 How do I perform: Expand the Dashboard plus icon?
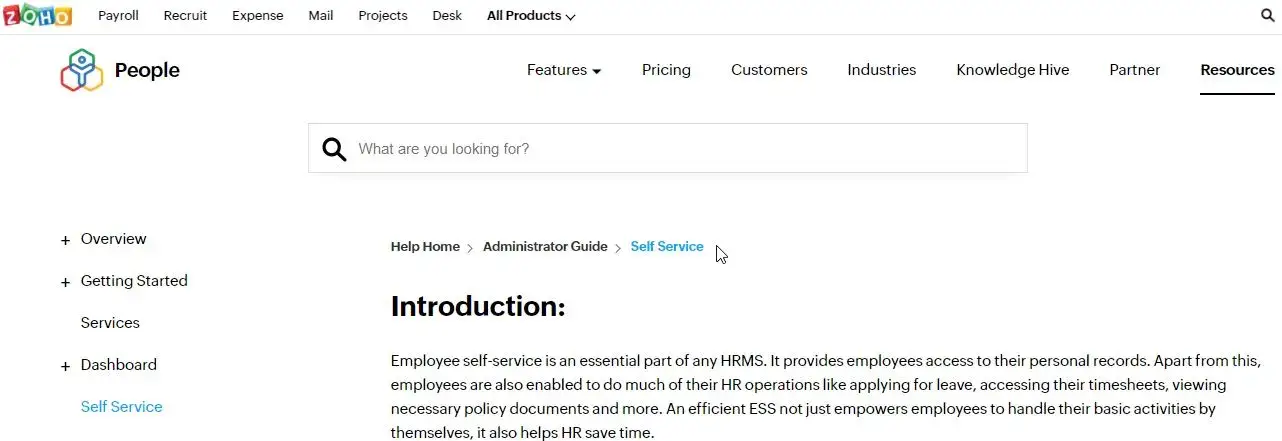click(x=66, y=366)
